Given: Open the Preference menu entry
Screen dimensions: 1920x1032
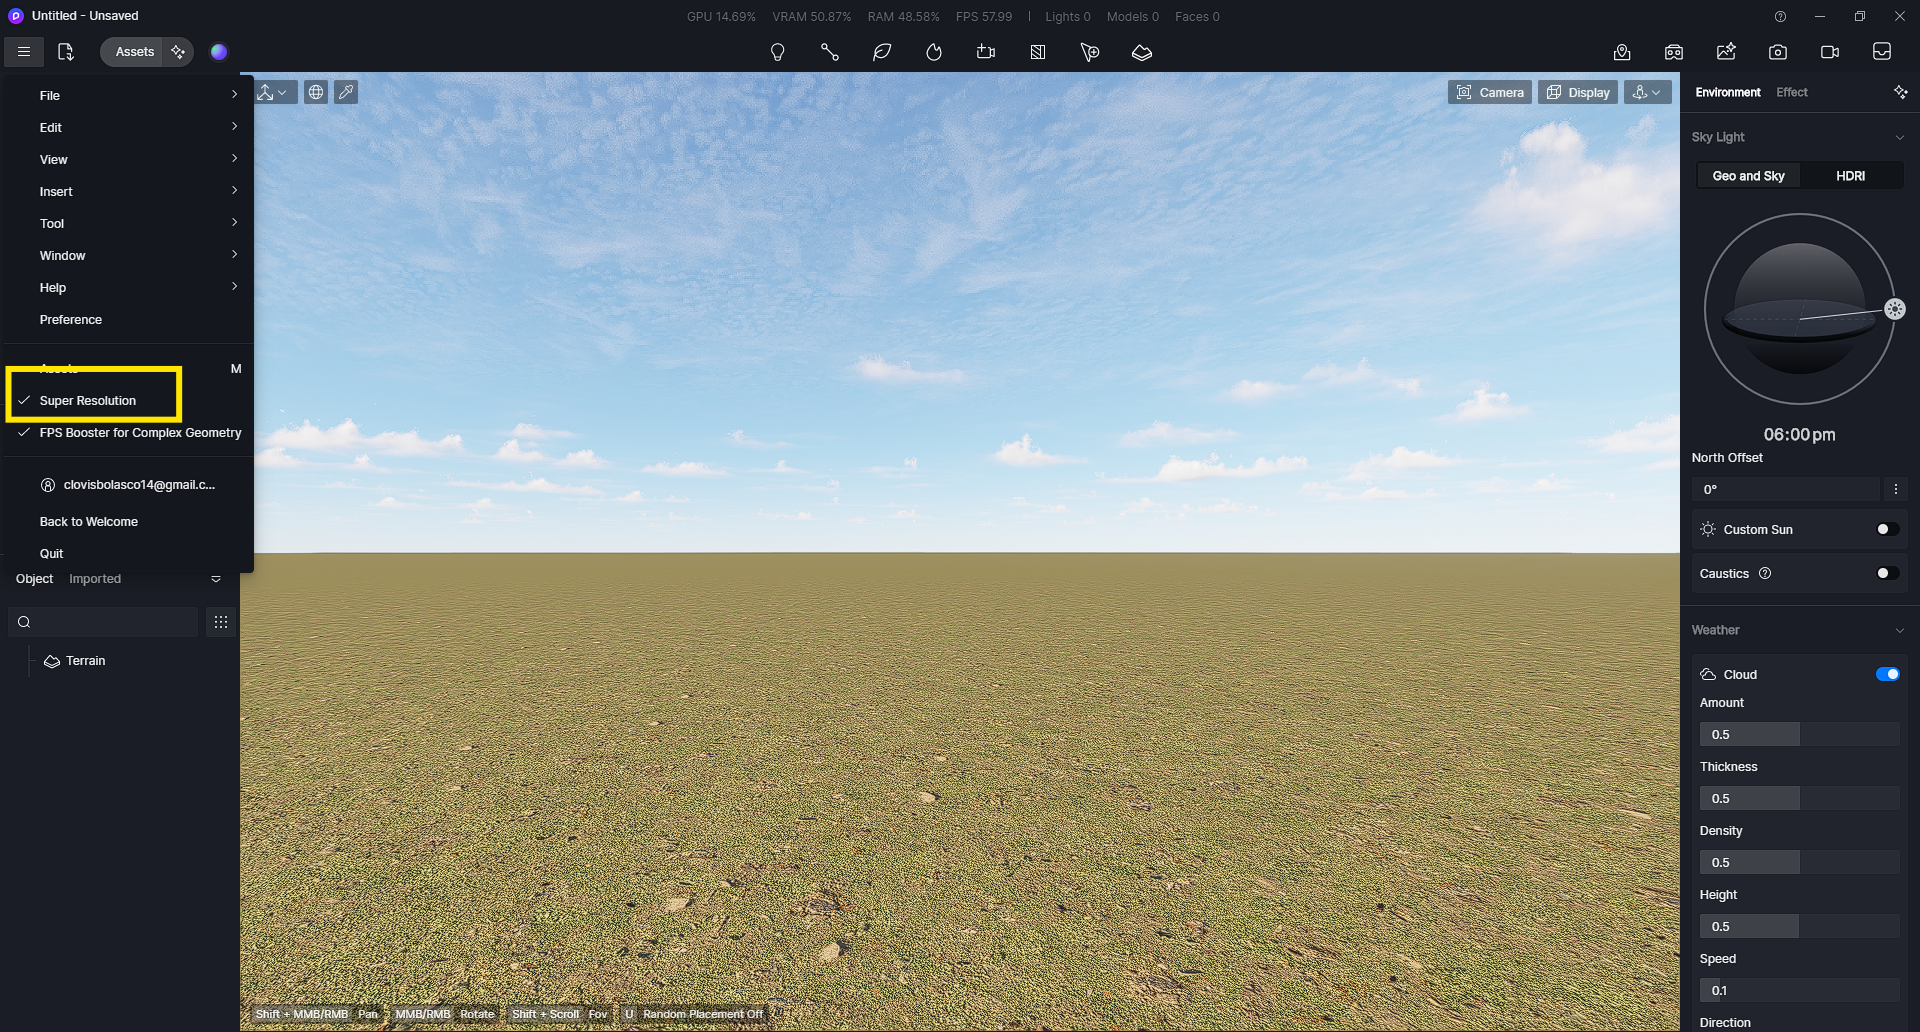Looking at the screenshot, I should pyautogui.click(x=129, y=319).
